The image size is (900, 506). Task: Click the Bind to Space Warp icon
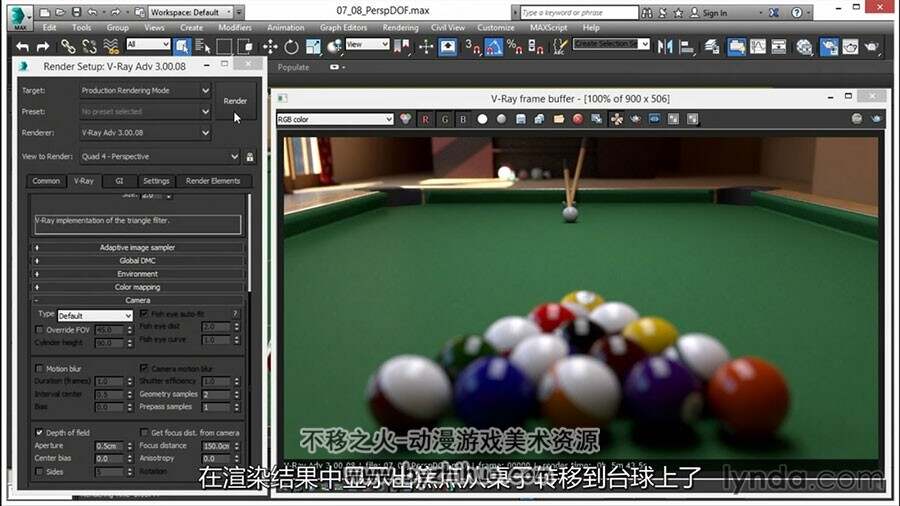[111, 46]
